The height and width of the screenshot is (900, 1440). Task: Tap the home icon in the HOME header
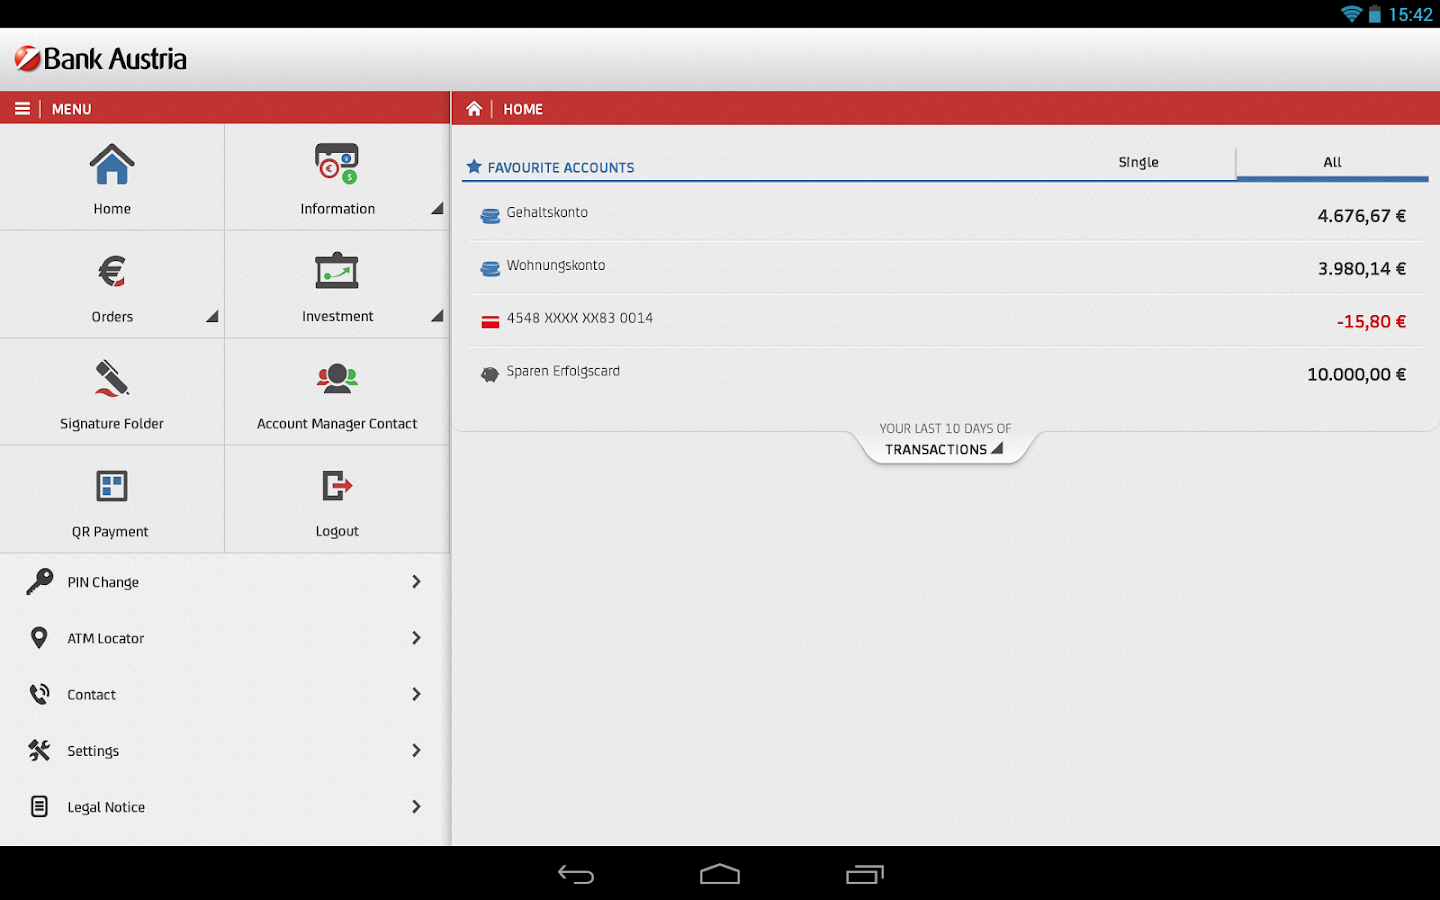[474, 109]
